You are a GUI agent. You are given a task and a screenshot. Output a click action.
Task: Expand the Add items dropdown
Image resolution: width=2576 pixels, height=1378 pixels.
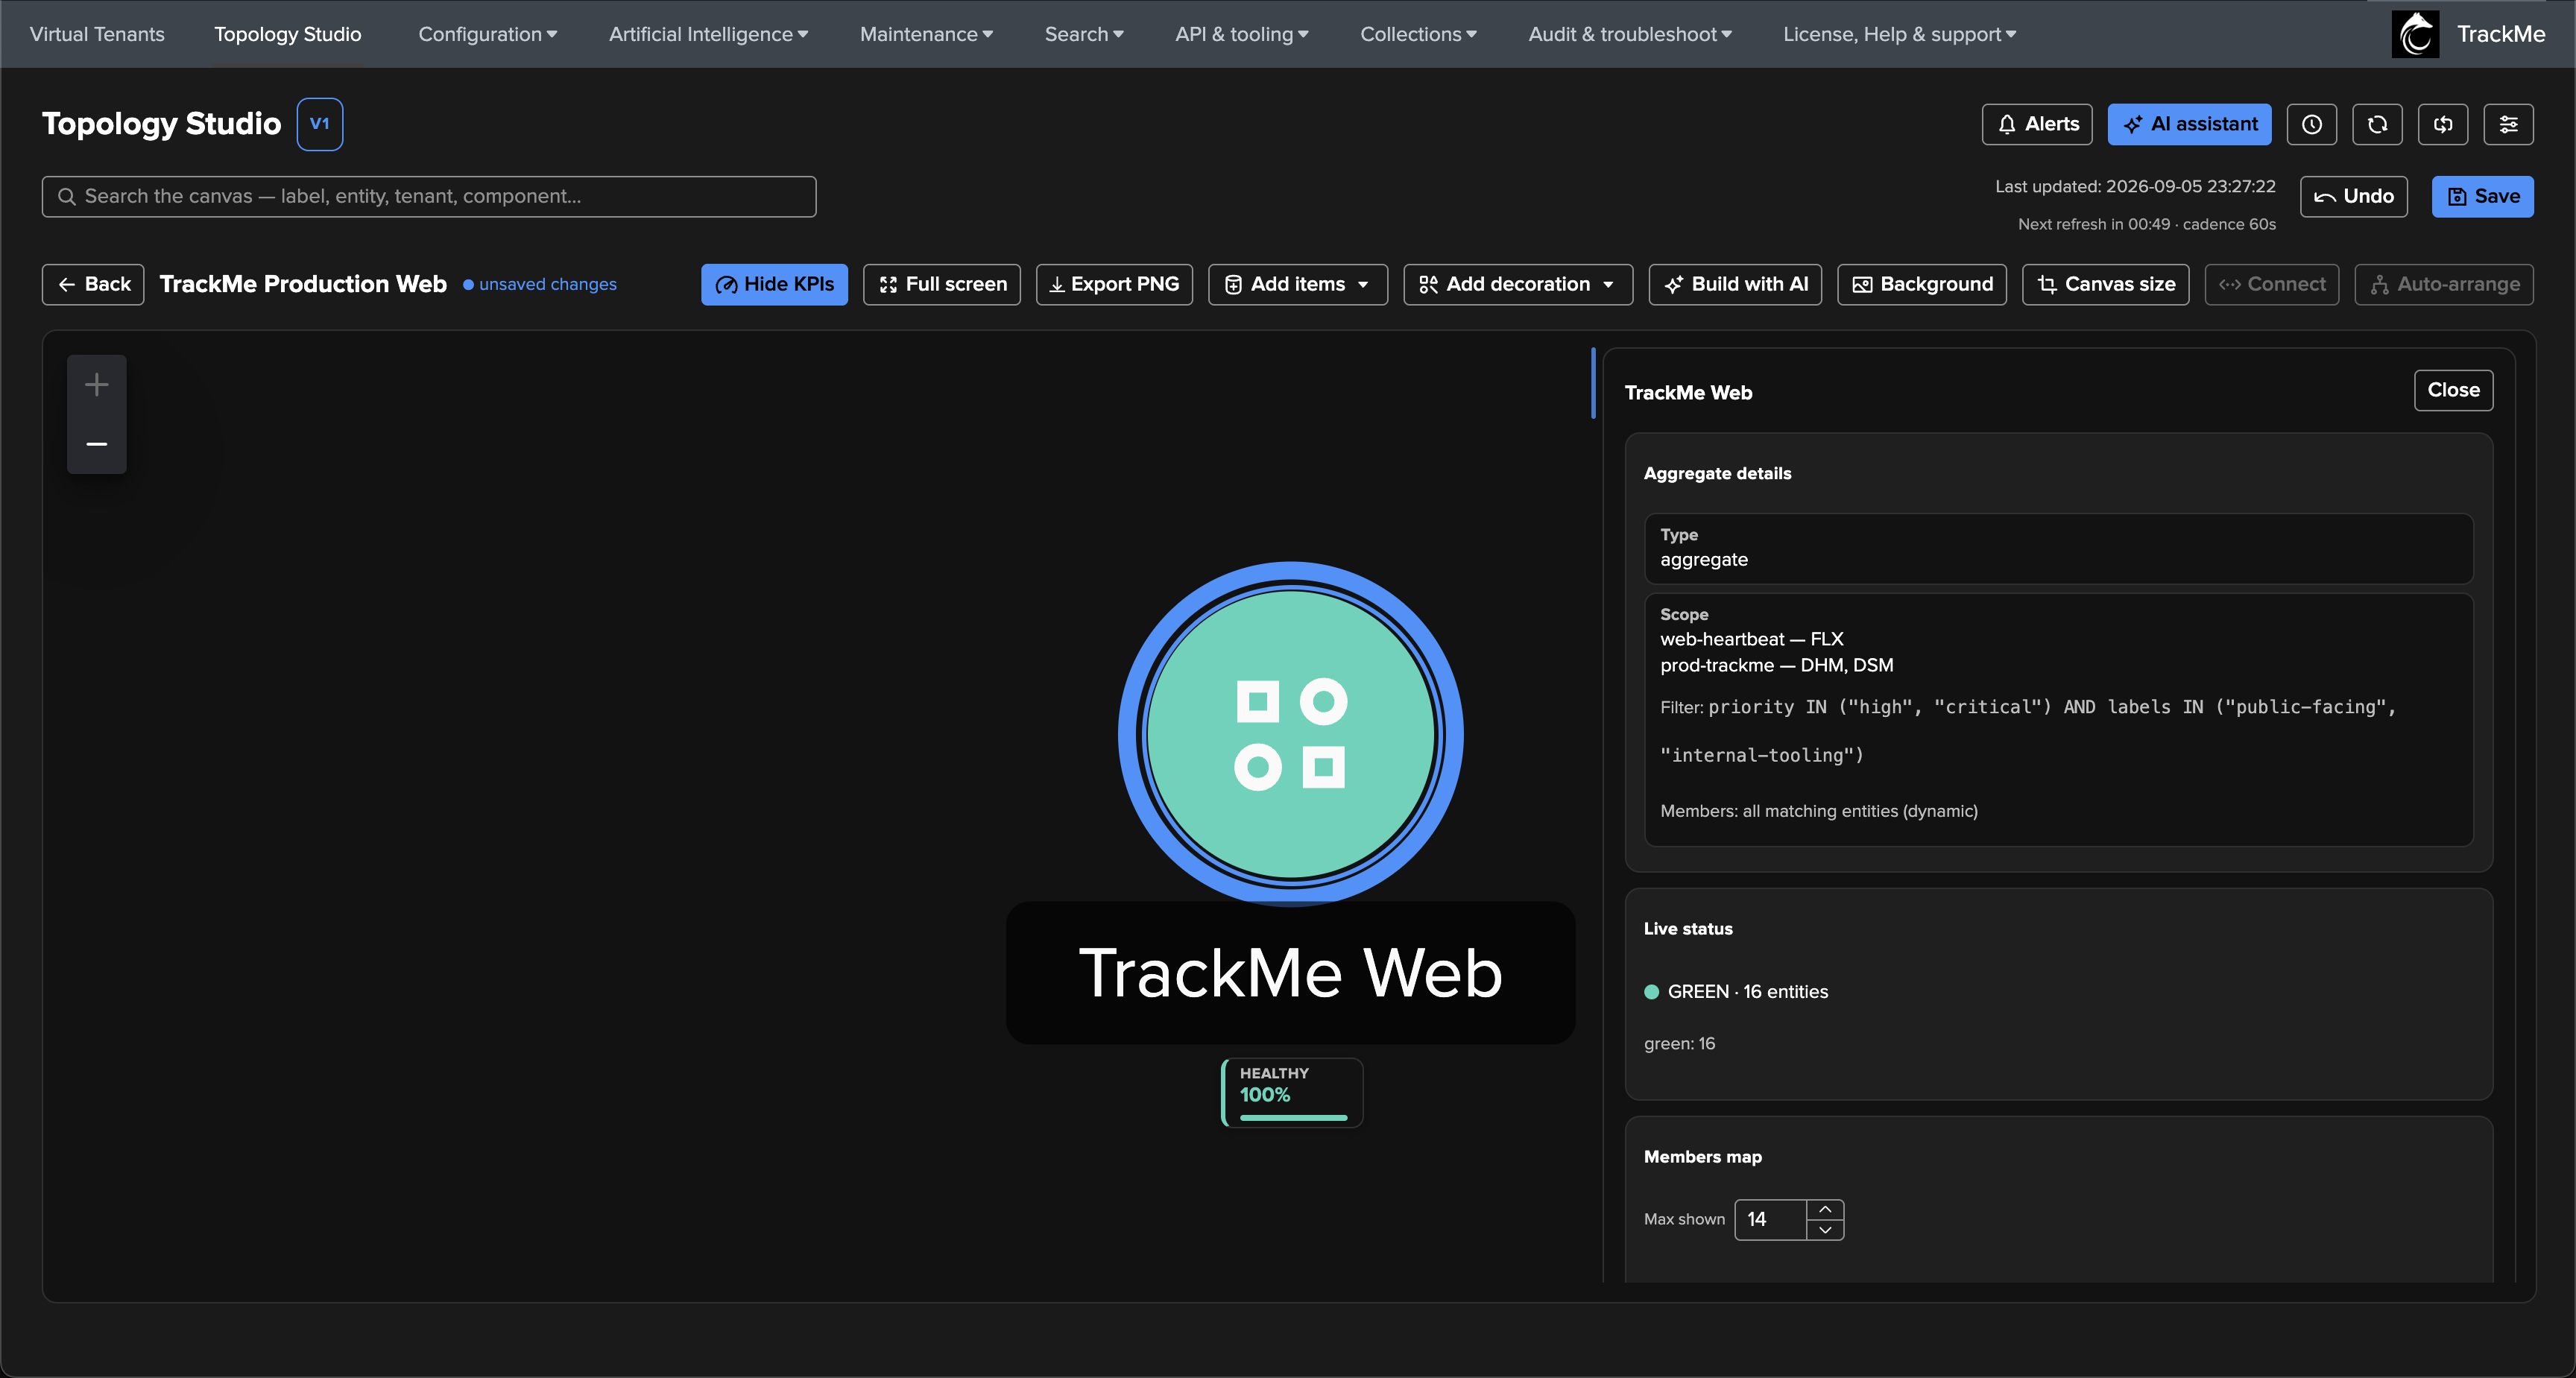coord(1298,284)
